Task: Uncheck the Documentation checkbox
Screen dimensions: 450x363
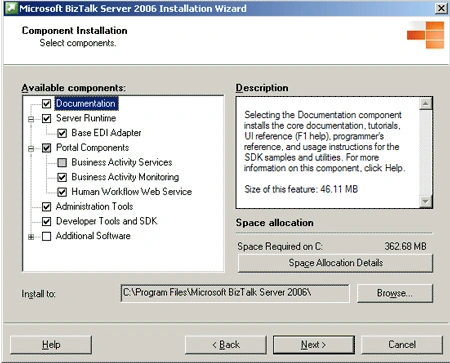Action: coord(46,104)
